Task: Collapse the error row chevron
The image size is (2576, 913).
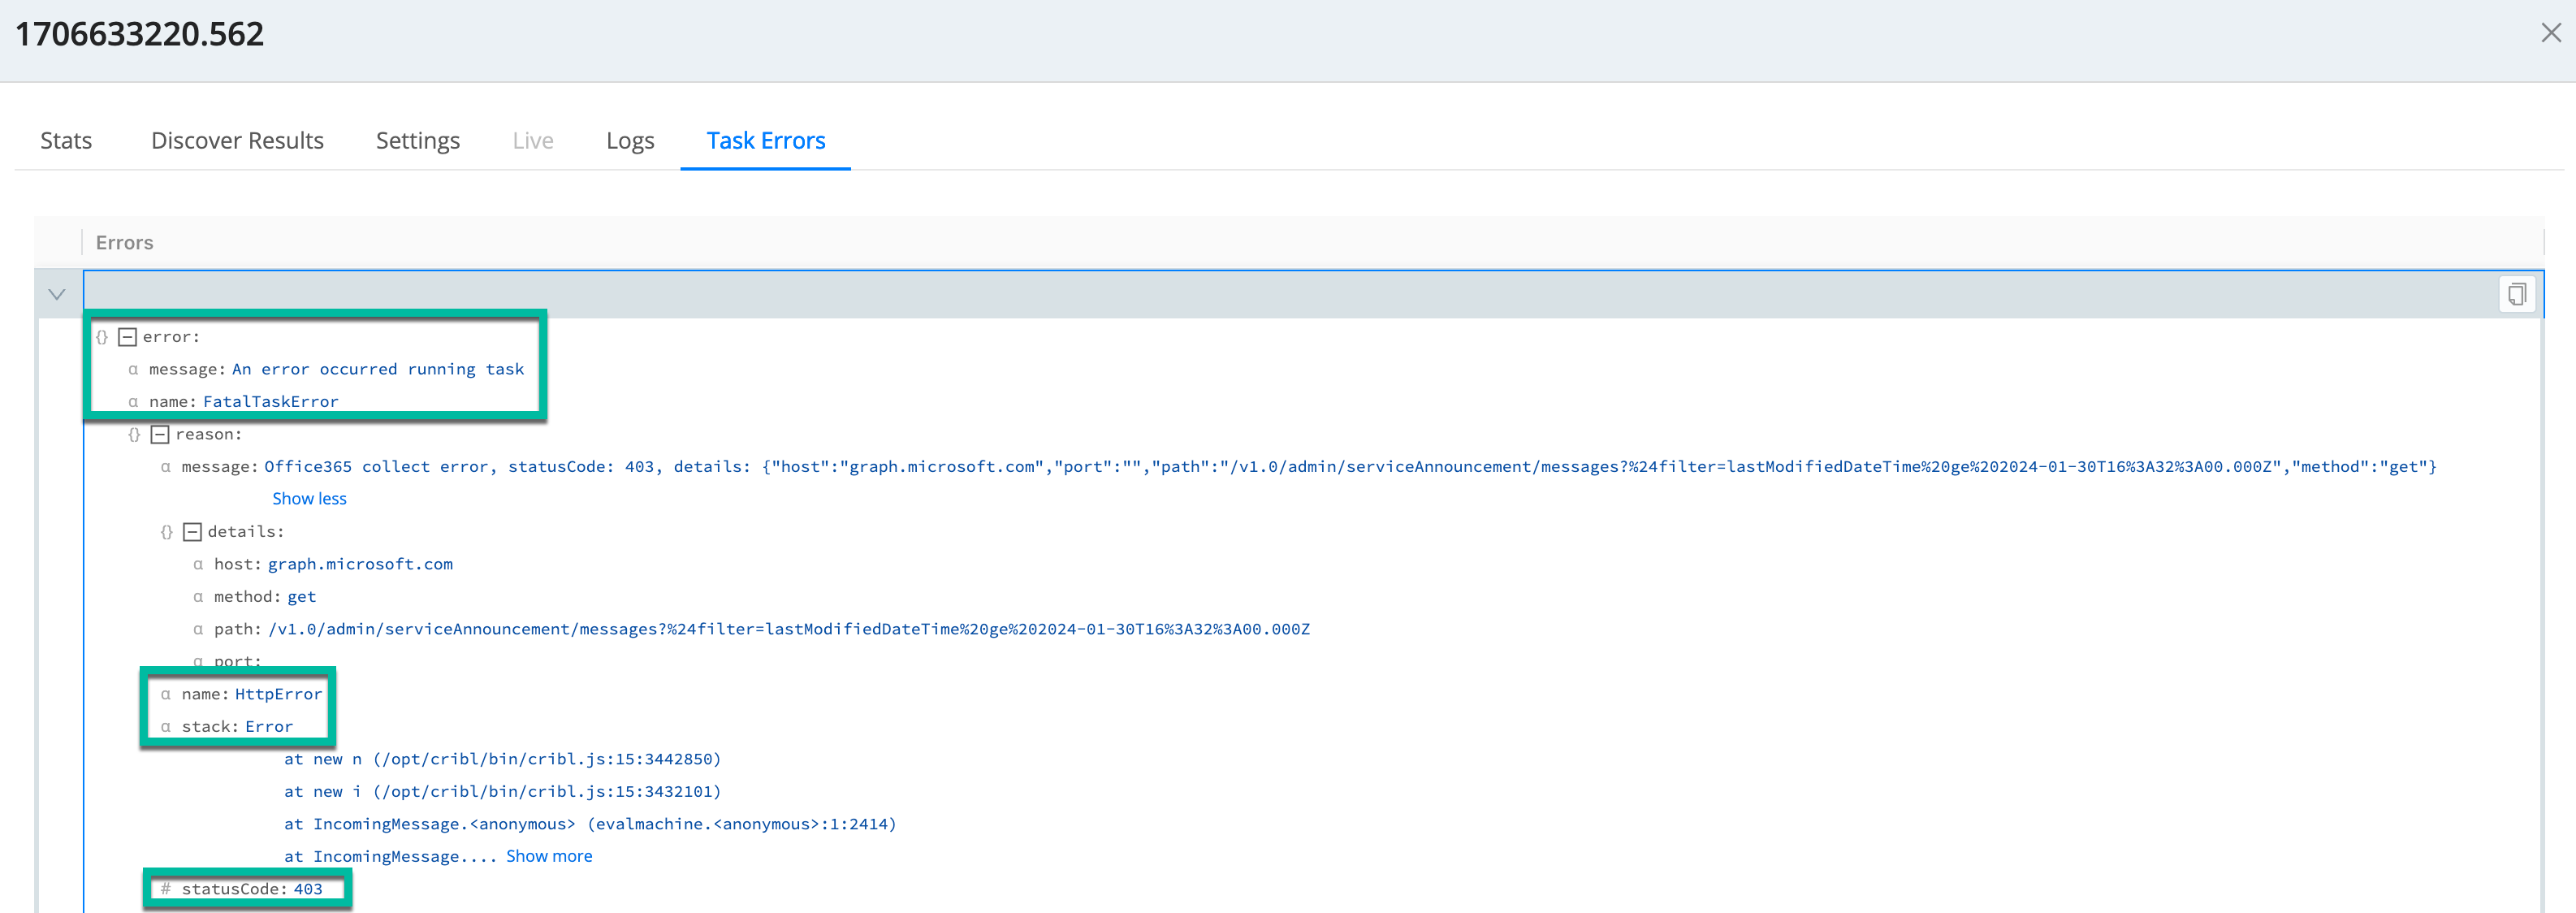Action: pyautogui.click(x=57, y=294)
